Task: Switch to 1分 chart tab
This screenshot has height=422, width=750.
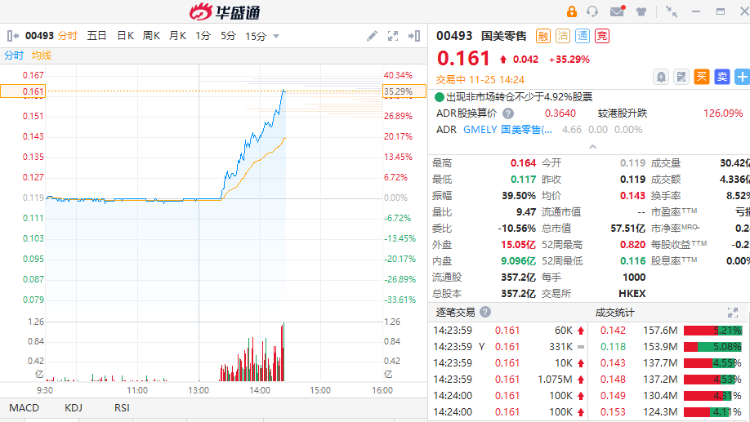Action: pyautogui.click(x=203, y=36)
